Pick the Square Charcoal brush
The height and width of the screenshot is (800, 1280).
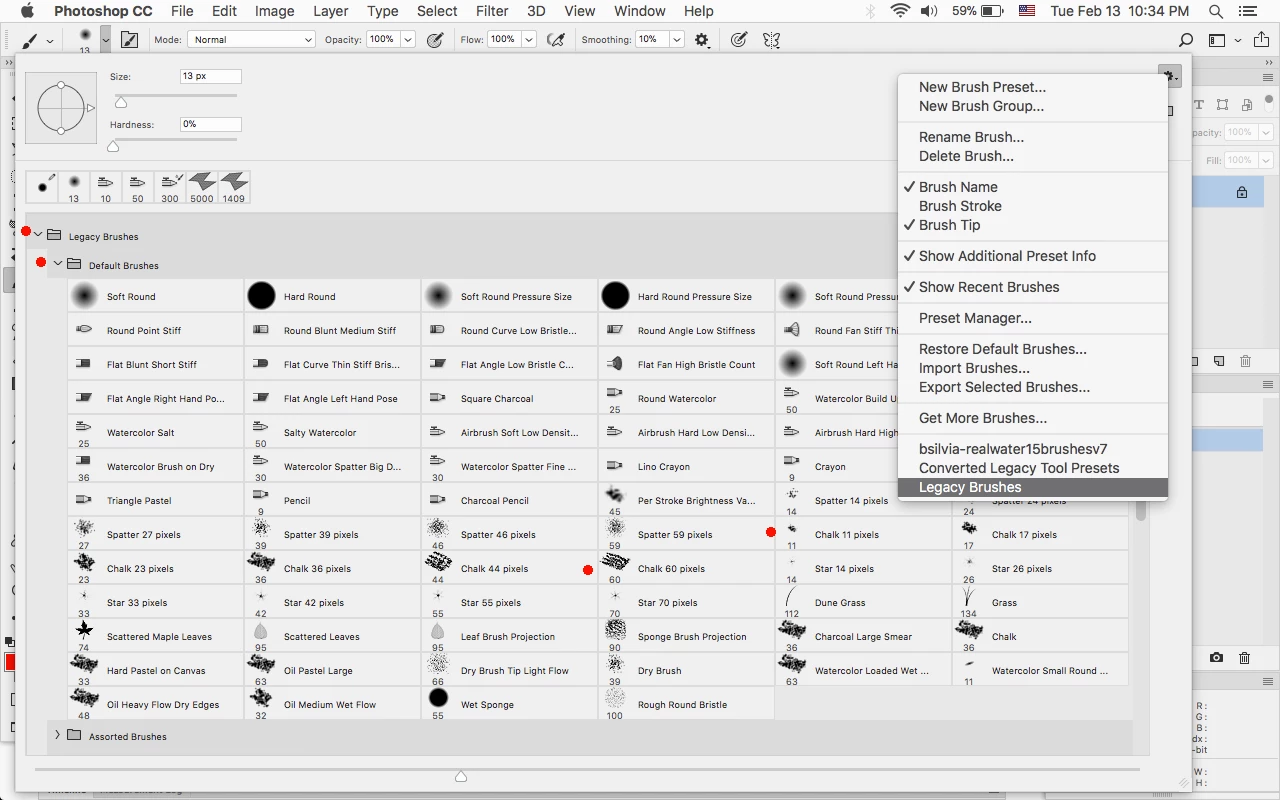point(509,398)
